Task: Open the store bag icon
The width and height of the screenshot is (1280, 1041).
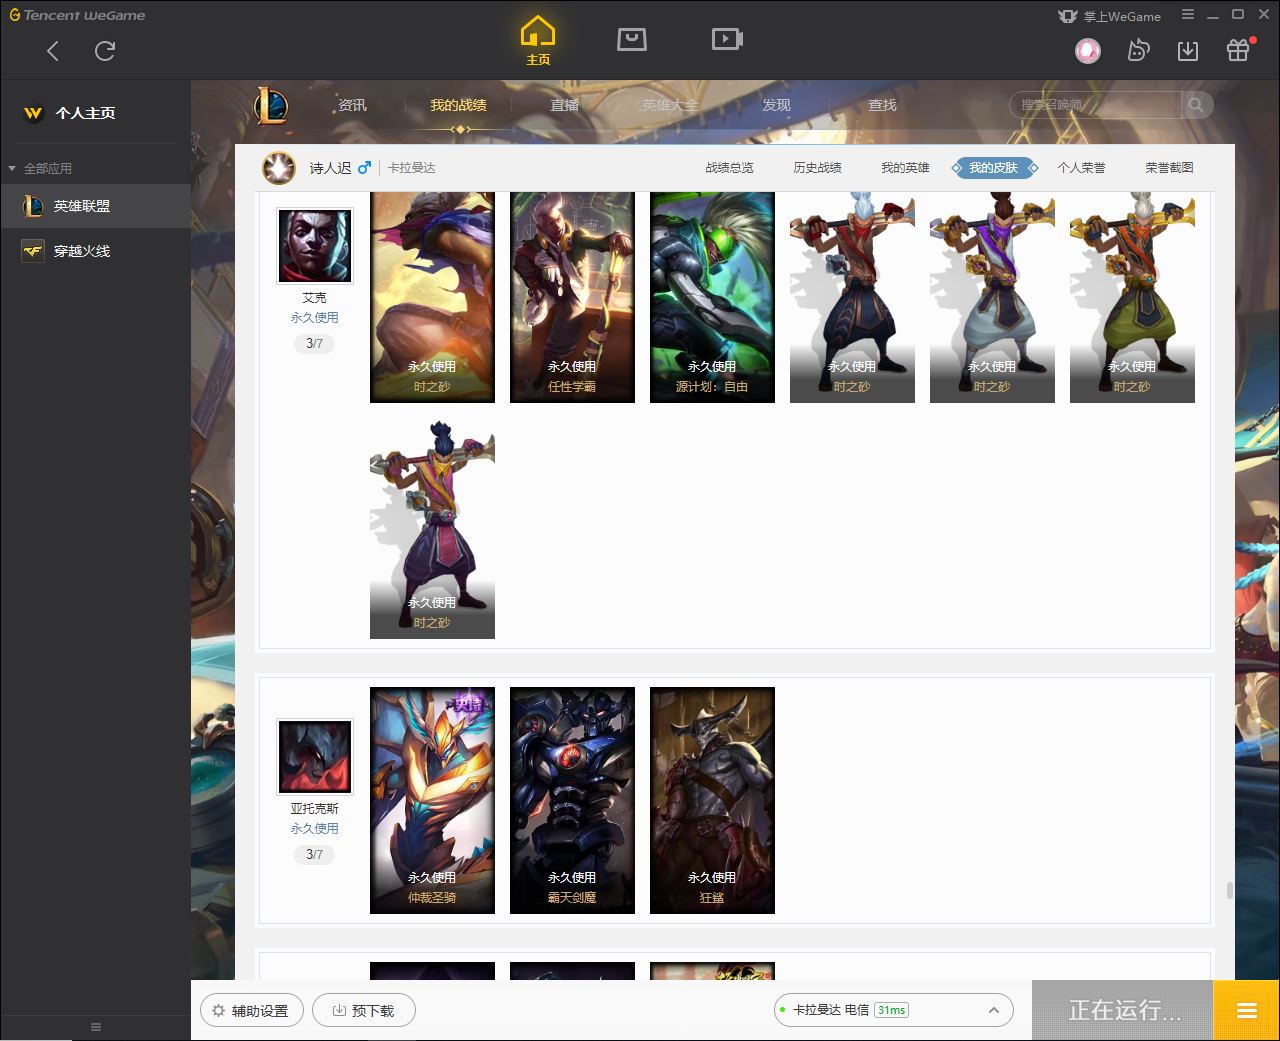Action: [x=632, y=39]
